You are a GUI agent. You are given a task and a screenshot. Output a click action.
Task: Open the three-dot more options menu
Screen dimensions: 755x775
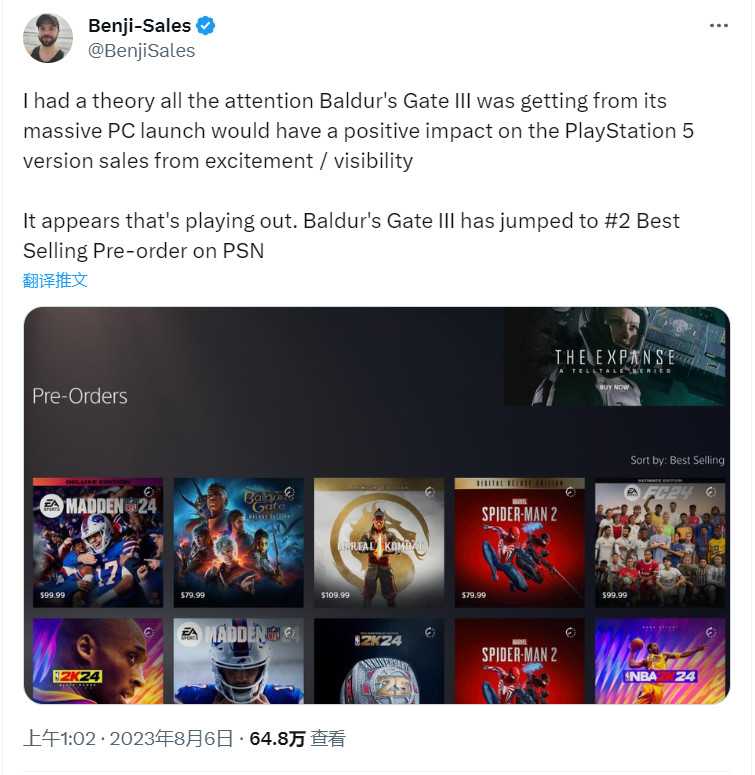click(718, 26)
